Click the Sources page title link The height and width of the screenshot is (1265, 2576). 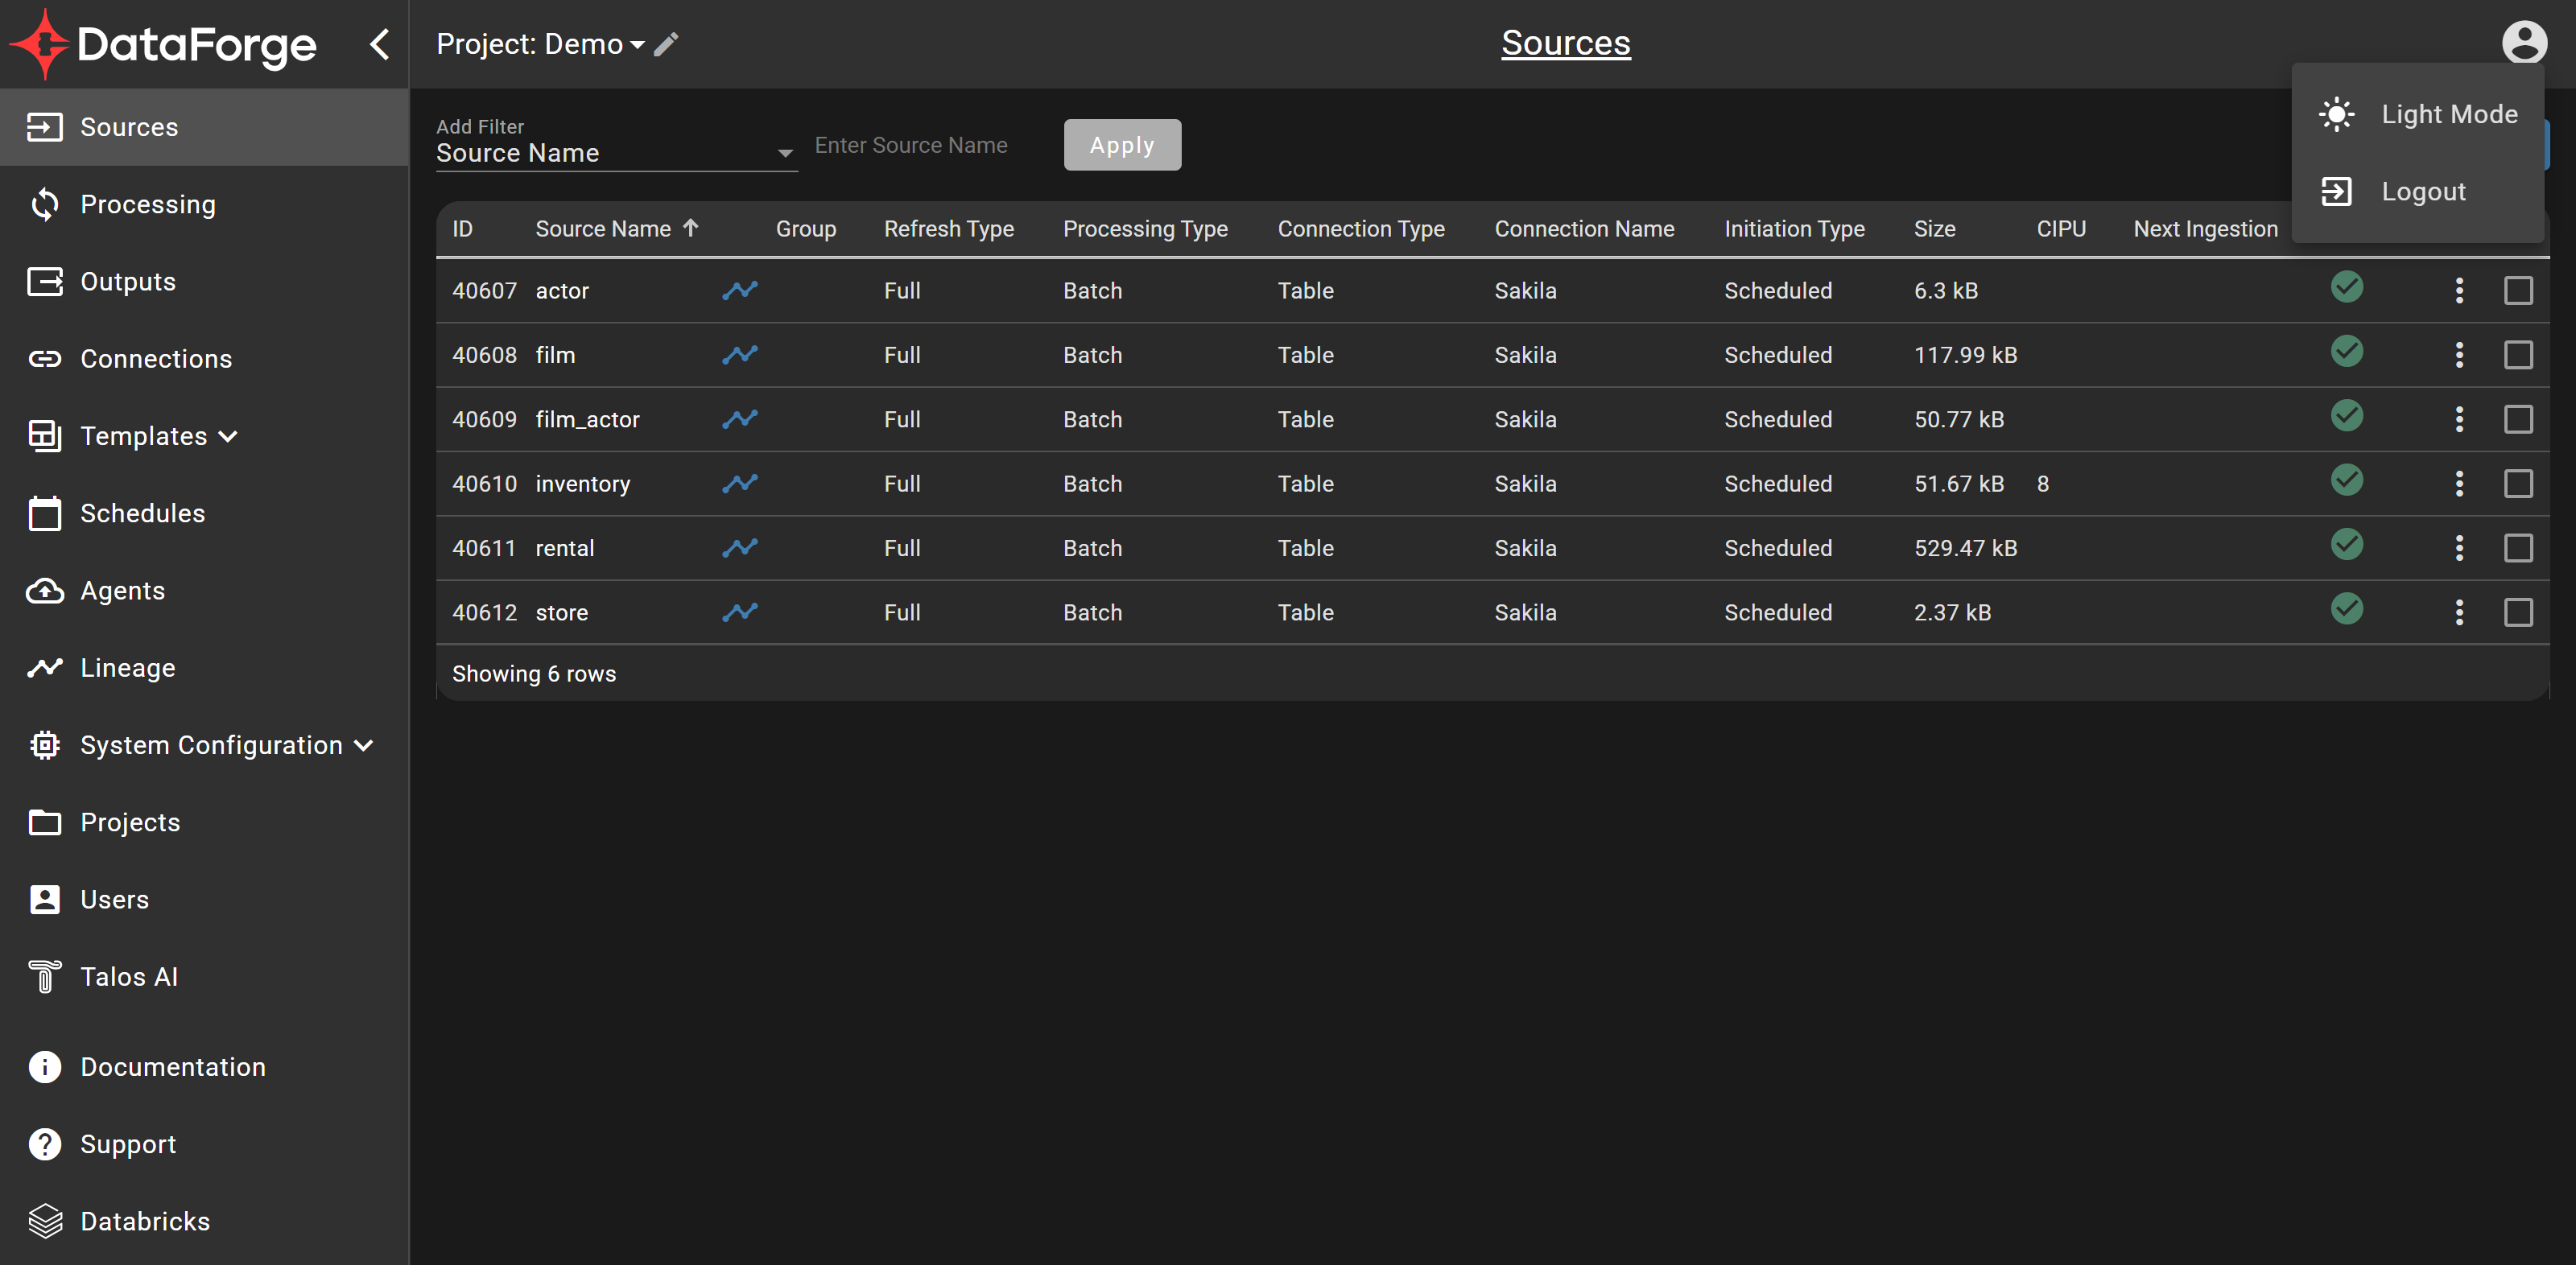(1565, 43)
